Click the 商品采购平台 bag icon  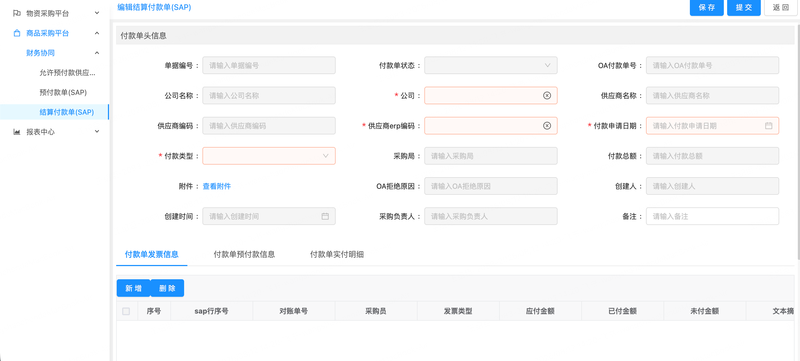click(x=17, y=33)
